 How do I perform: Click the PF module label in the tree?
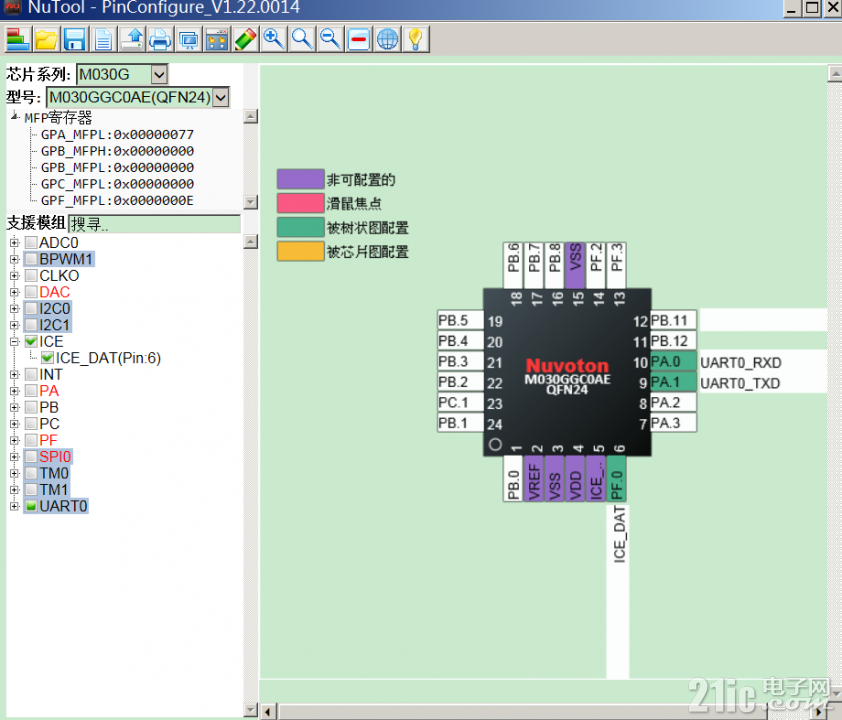(48, 440)
